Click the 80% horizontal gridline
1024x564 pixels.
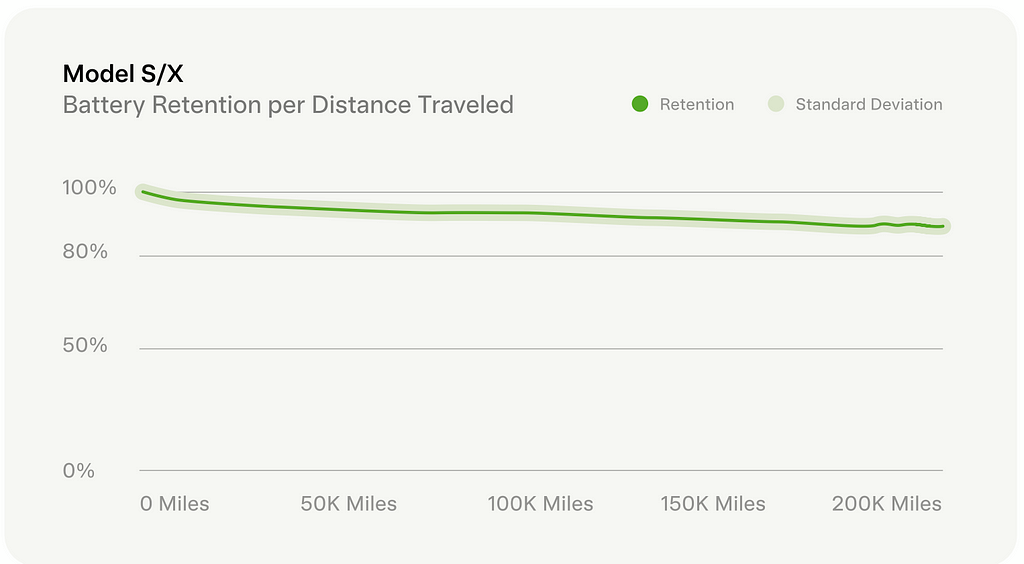coord(540,256)
